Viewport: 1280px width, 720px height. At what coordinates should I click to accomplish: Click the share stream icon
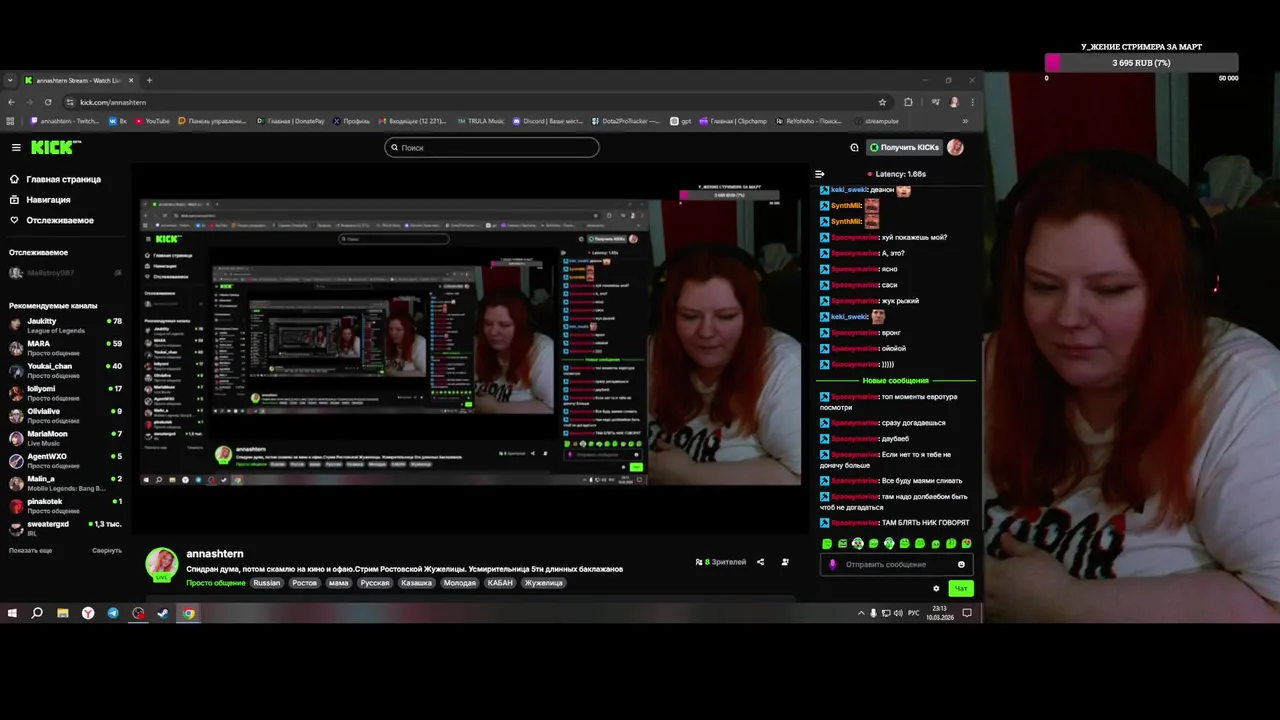tap(760, 562)
